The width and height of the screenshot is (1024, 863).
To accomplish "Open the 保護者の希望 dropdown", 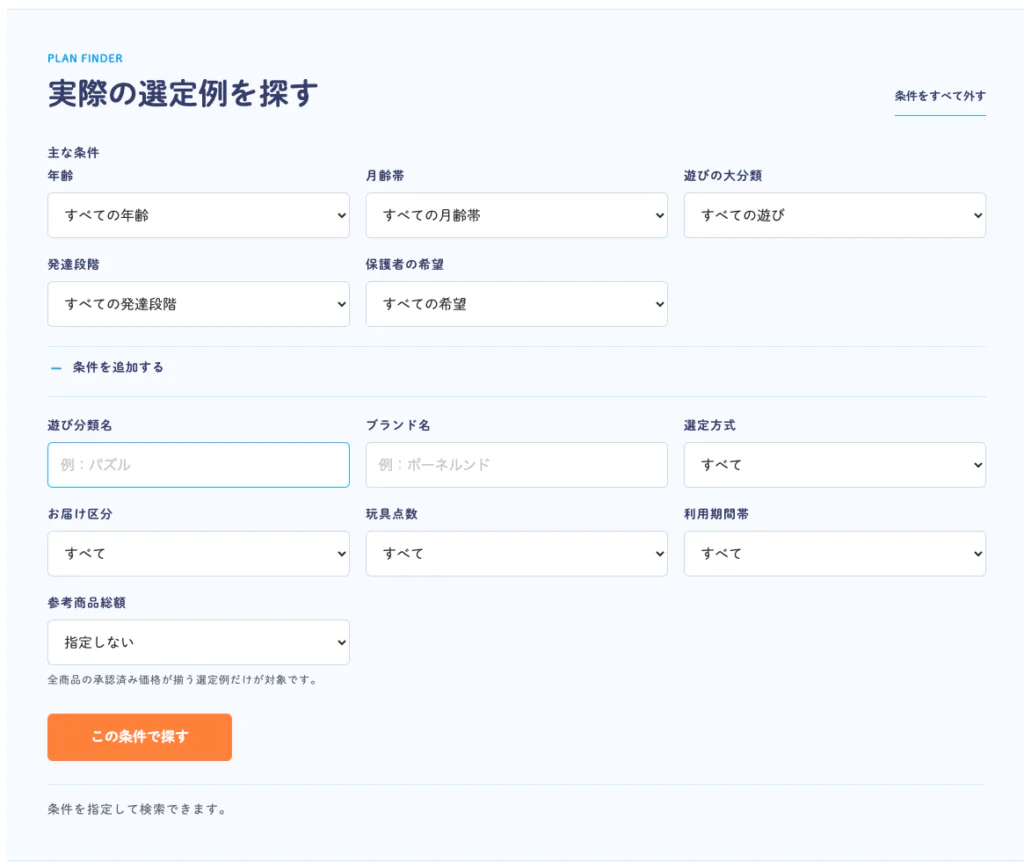I will pos(517,304).
